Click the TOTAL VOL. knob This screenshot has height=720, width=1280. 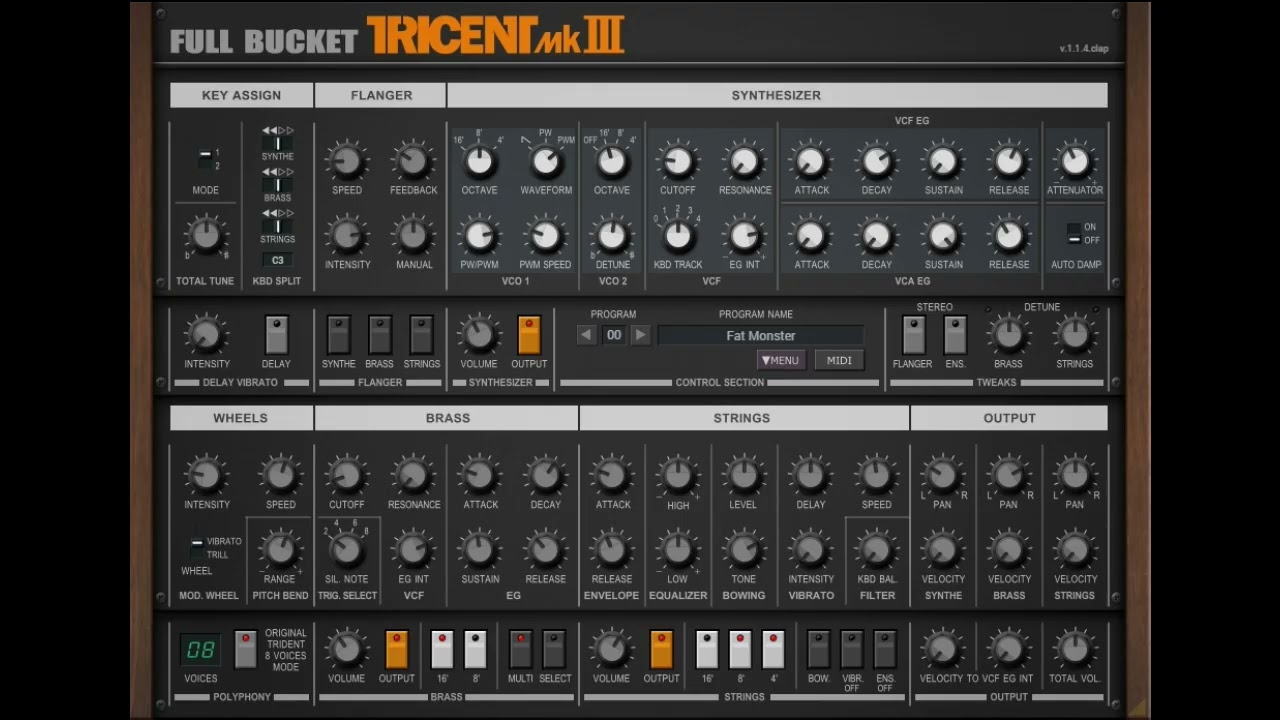pyautogui.click(x=1075, y=649)
